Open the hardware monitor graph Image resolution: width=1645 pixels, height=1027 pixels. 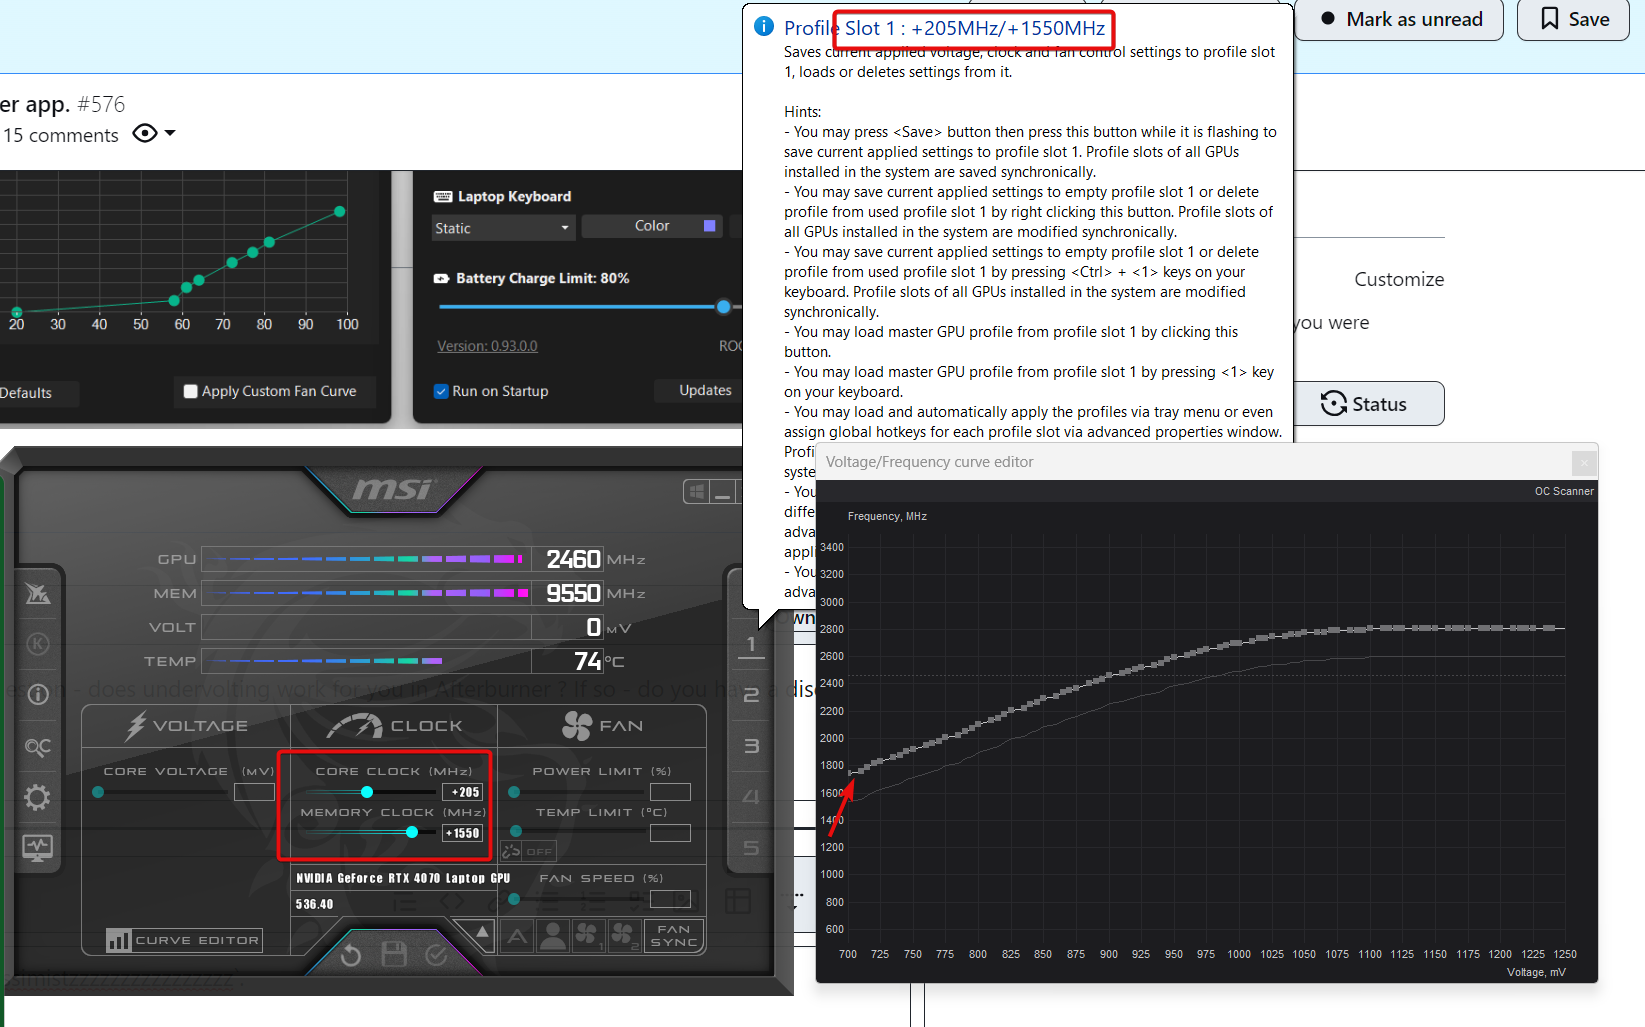38,847
